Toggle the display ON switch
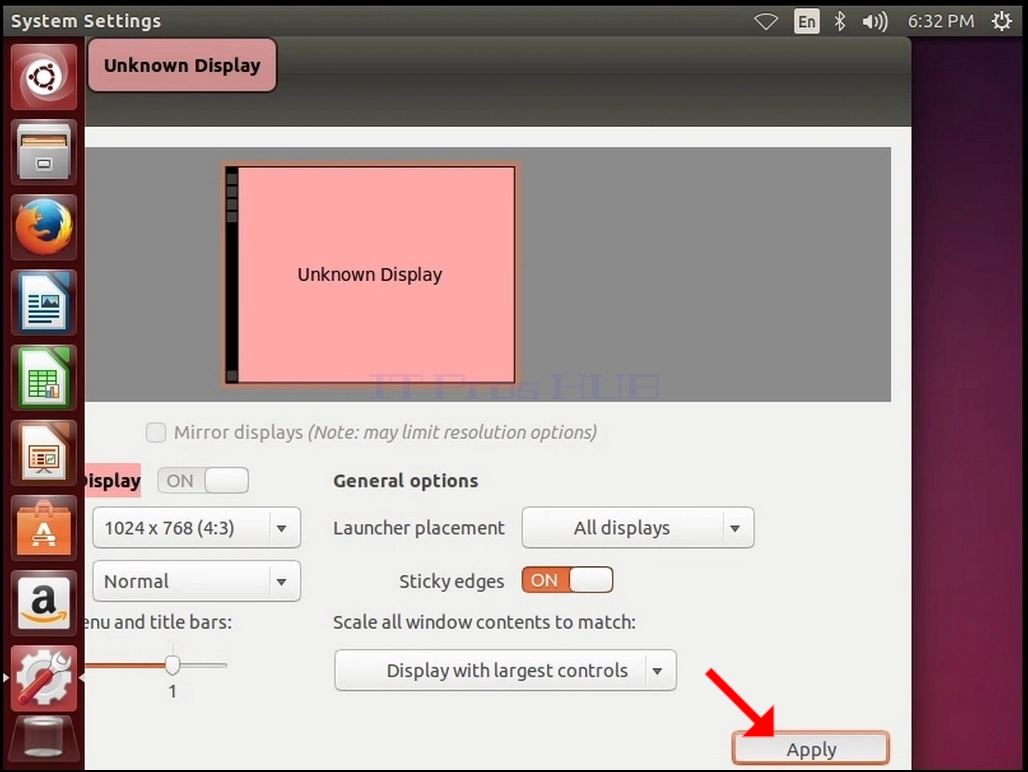1028x772 pixels. (x=203, y=480)
